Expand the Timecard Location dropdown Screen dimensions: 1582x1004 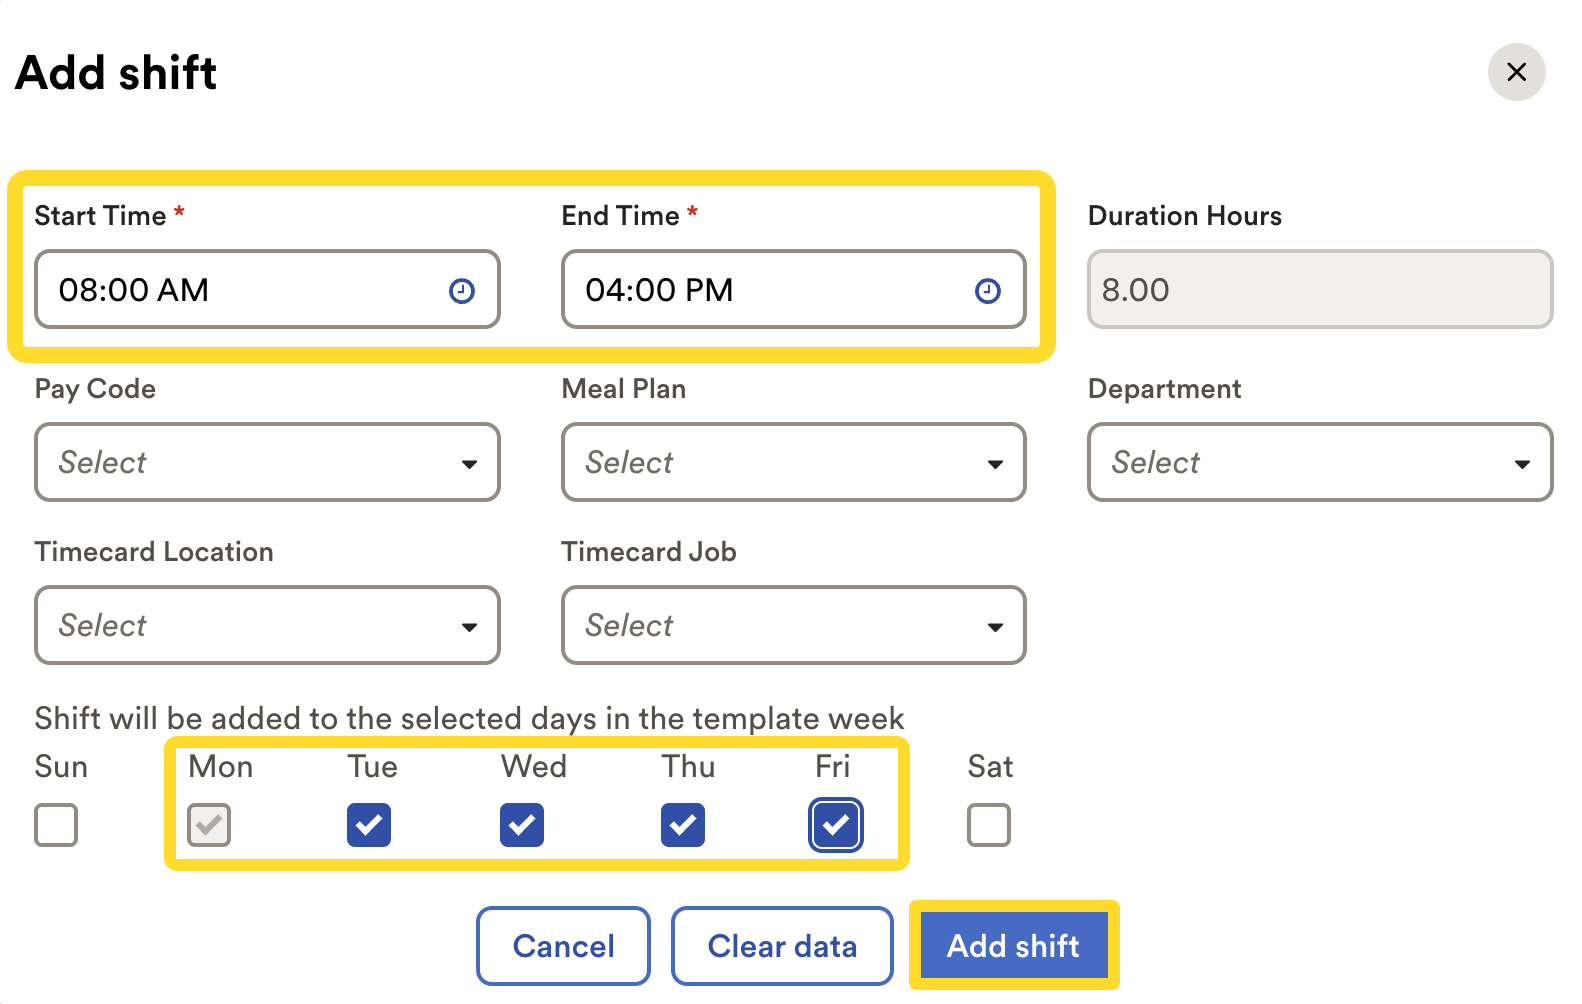[267, 625]
